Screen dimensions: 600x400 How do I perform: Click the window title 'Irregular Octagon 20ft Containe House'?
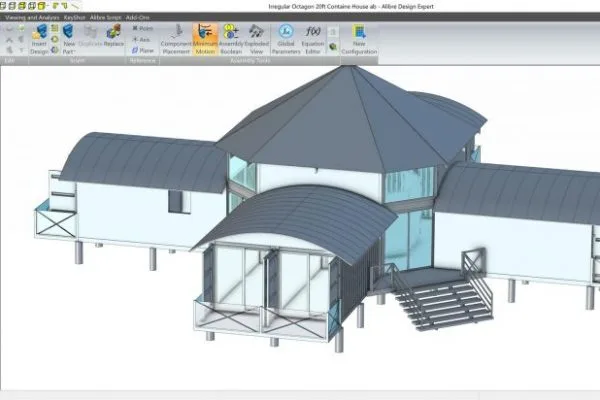click(320, 6)
